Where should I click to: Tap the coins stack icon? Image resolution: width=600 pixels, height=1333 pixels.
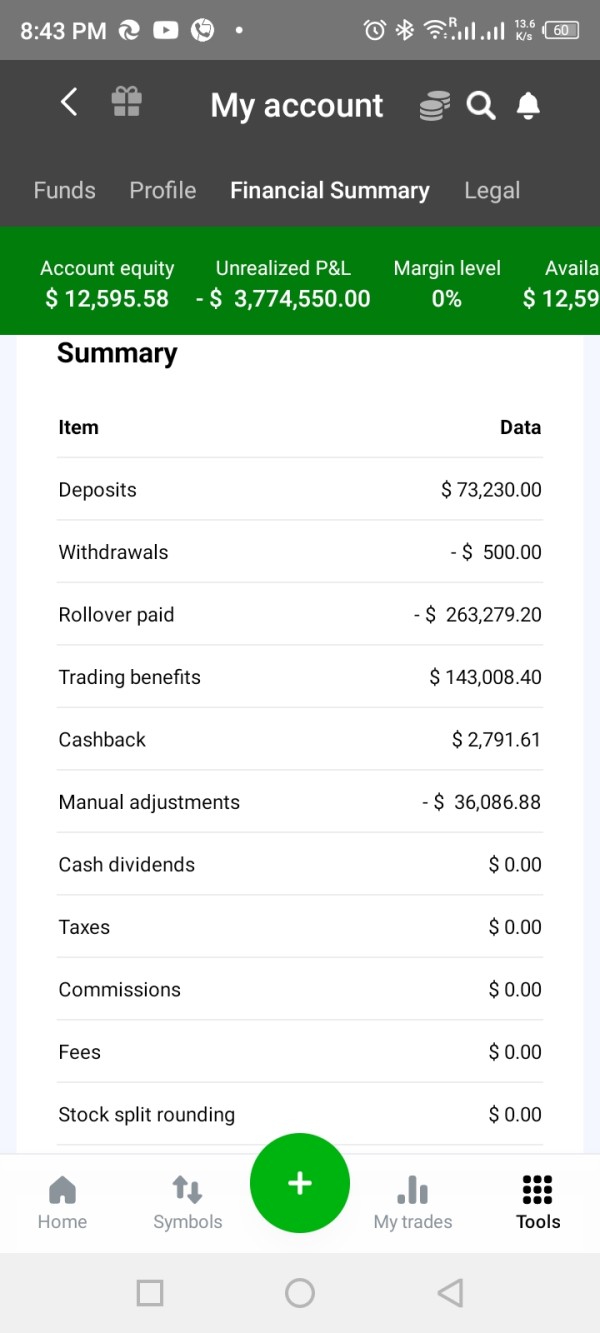434,106
